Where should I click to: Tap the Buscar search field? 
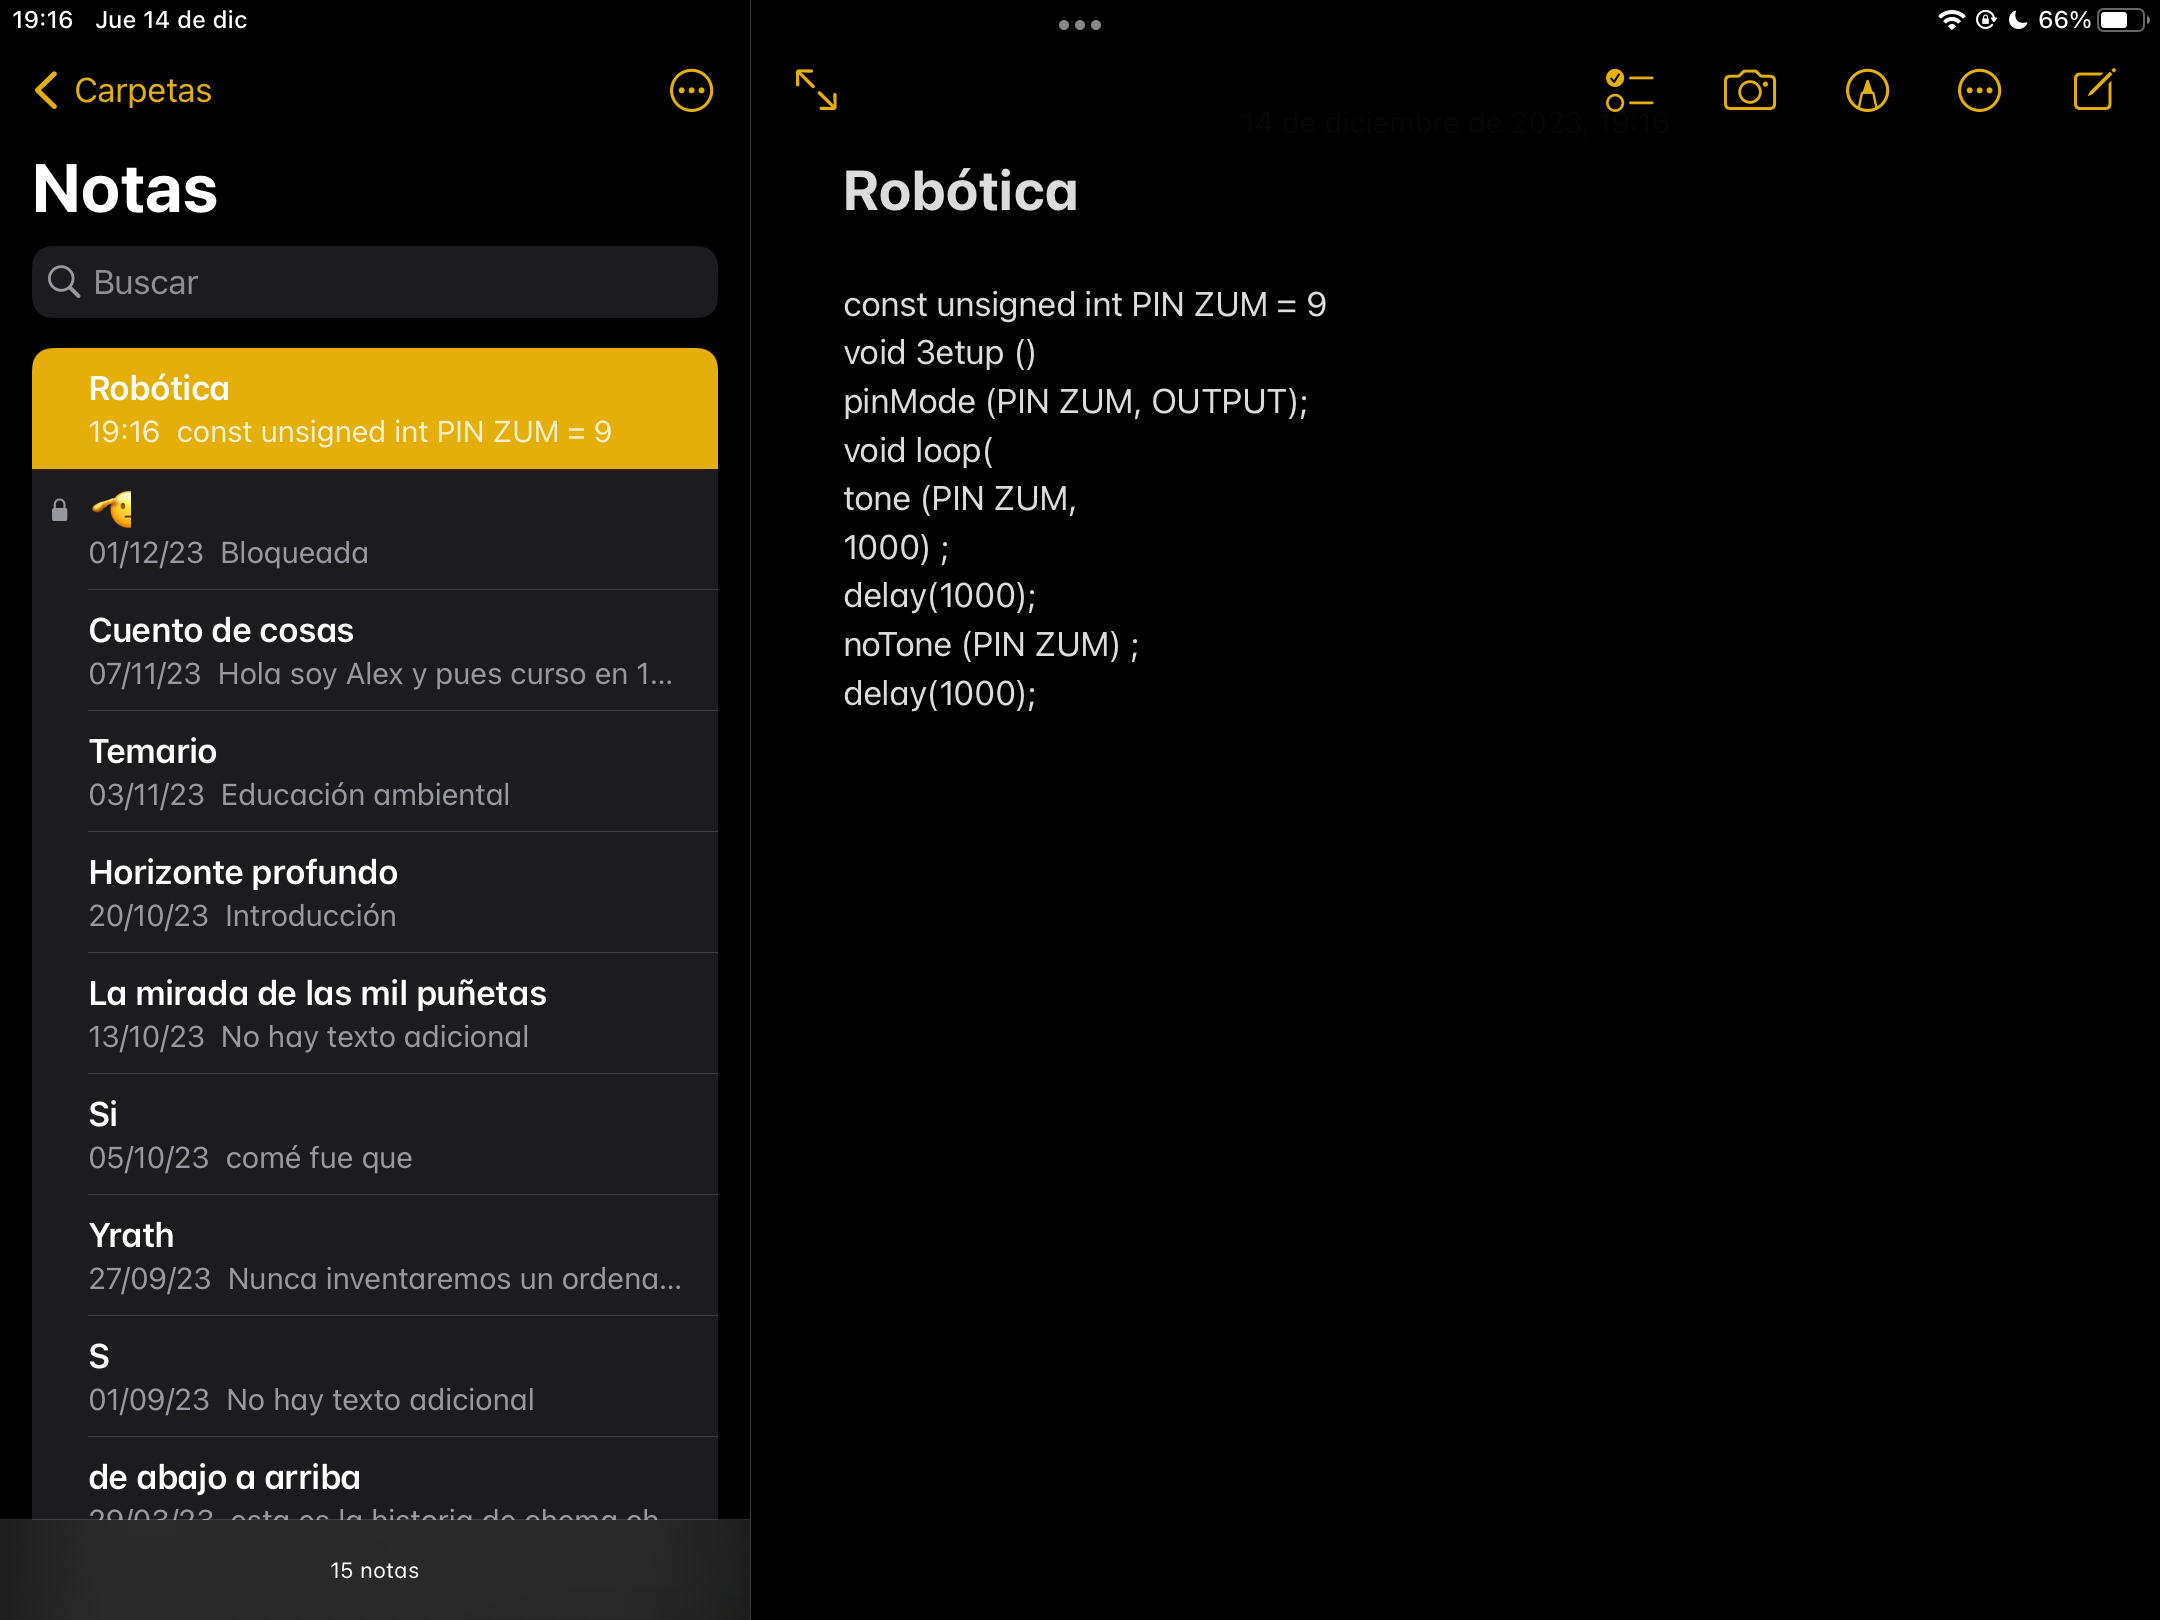[375, 283]
